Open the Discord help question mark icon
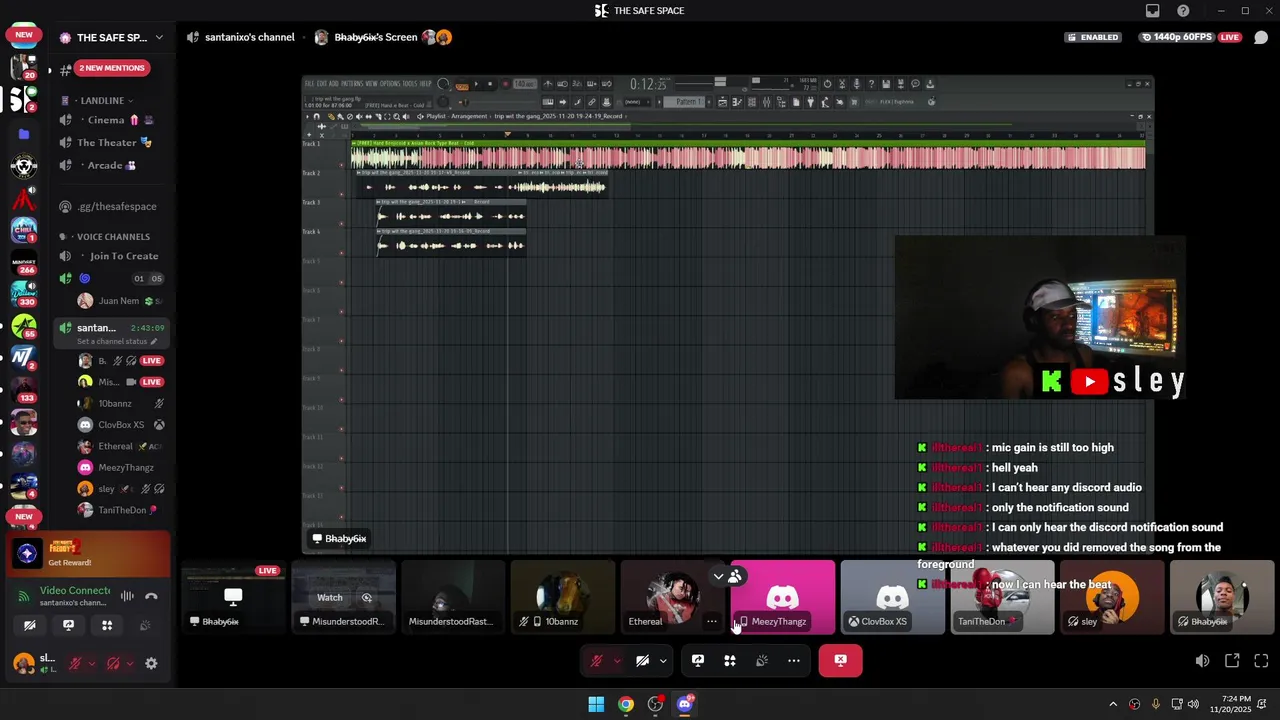The height and width of the screenshot is (720, 1280). [1184, 11]
